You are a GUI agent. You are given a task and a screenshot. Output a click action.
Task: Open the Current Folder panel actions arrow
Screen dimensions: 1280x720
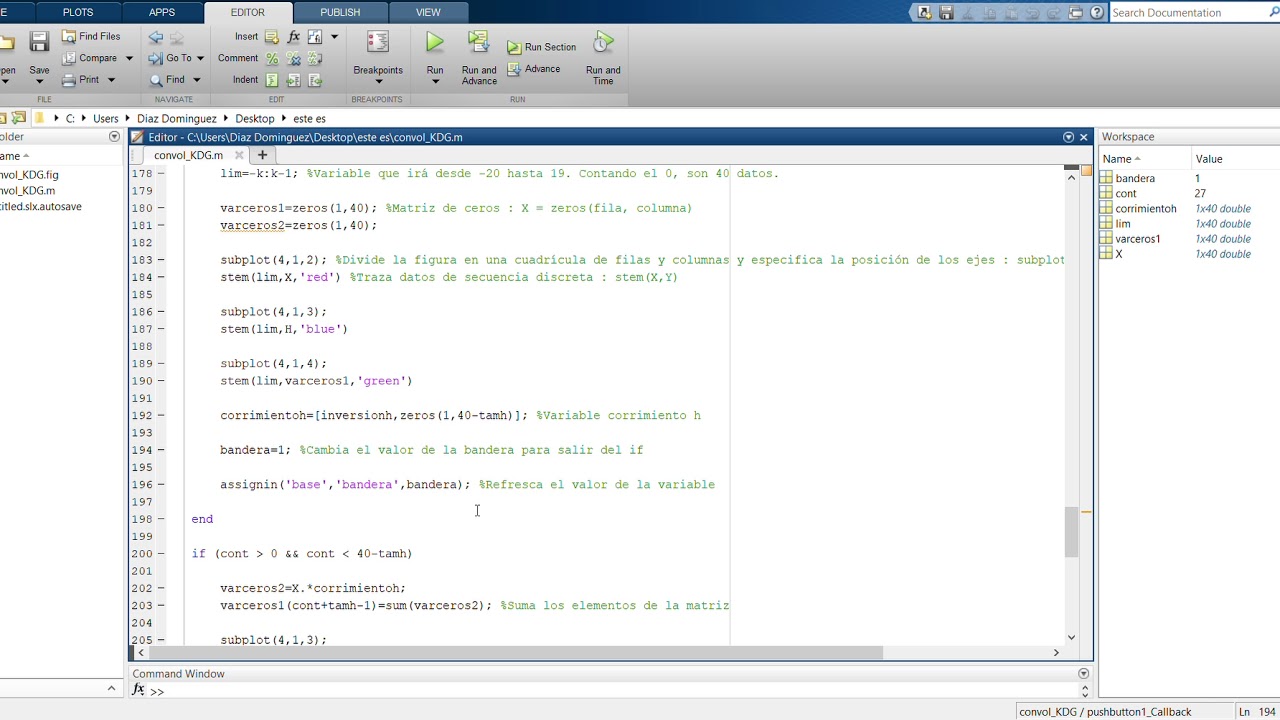tap(114, 137)
